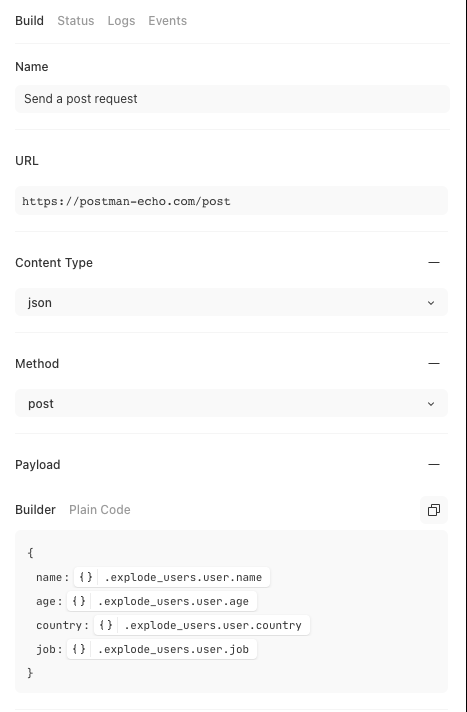Image resolution: width=467 pixels, height=712 pixels.
Task: Click the braces icon beside the country field
Action: (105, 625)
